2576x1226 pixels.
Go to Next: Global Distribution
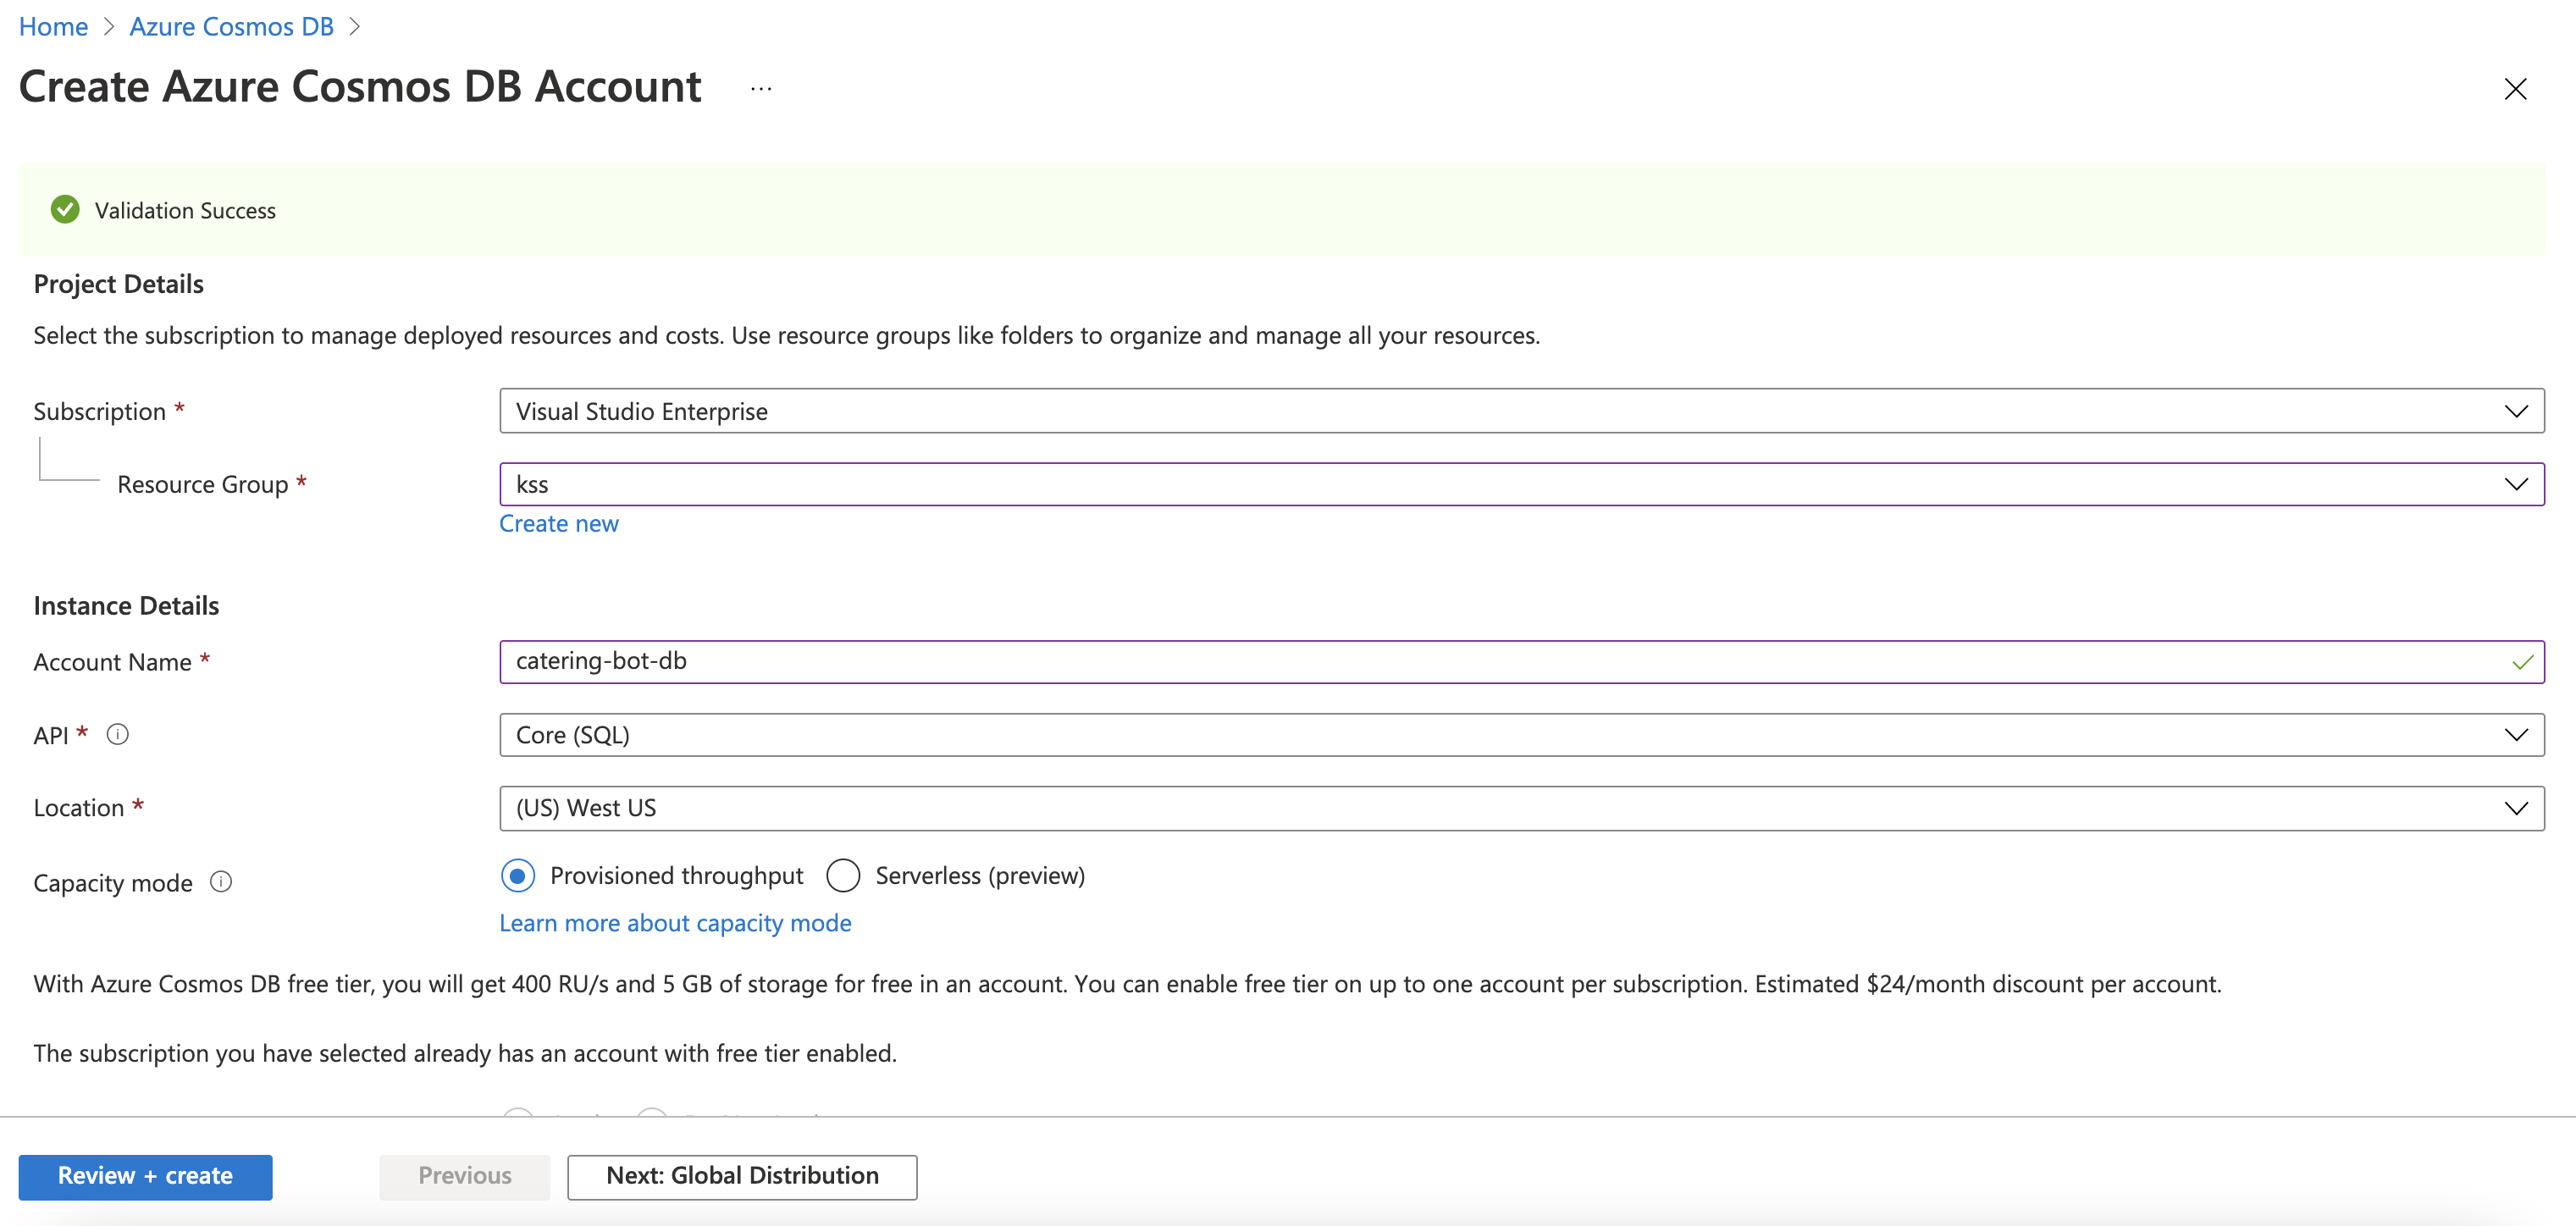click(x=742, y=1176)
